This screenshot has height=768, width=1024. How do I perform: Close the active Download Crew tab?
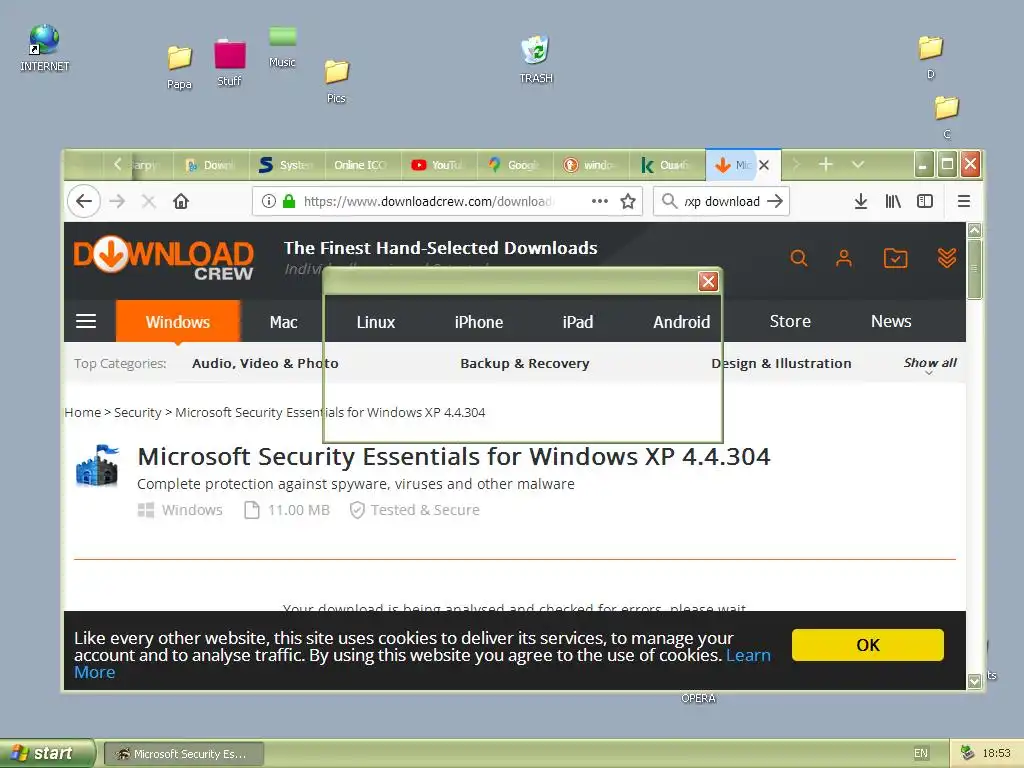click(x=764, y=165)
